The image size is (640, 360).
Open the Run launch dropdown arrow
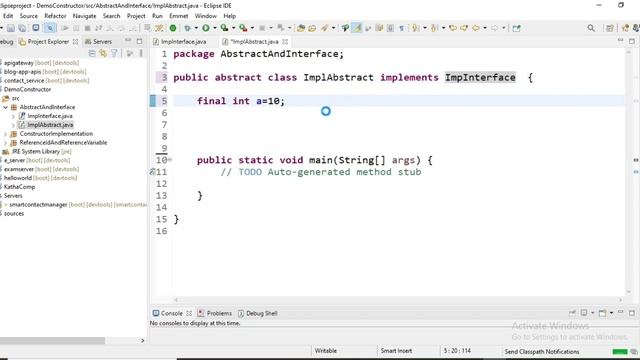[x=215, y=28]
